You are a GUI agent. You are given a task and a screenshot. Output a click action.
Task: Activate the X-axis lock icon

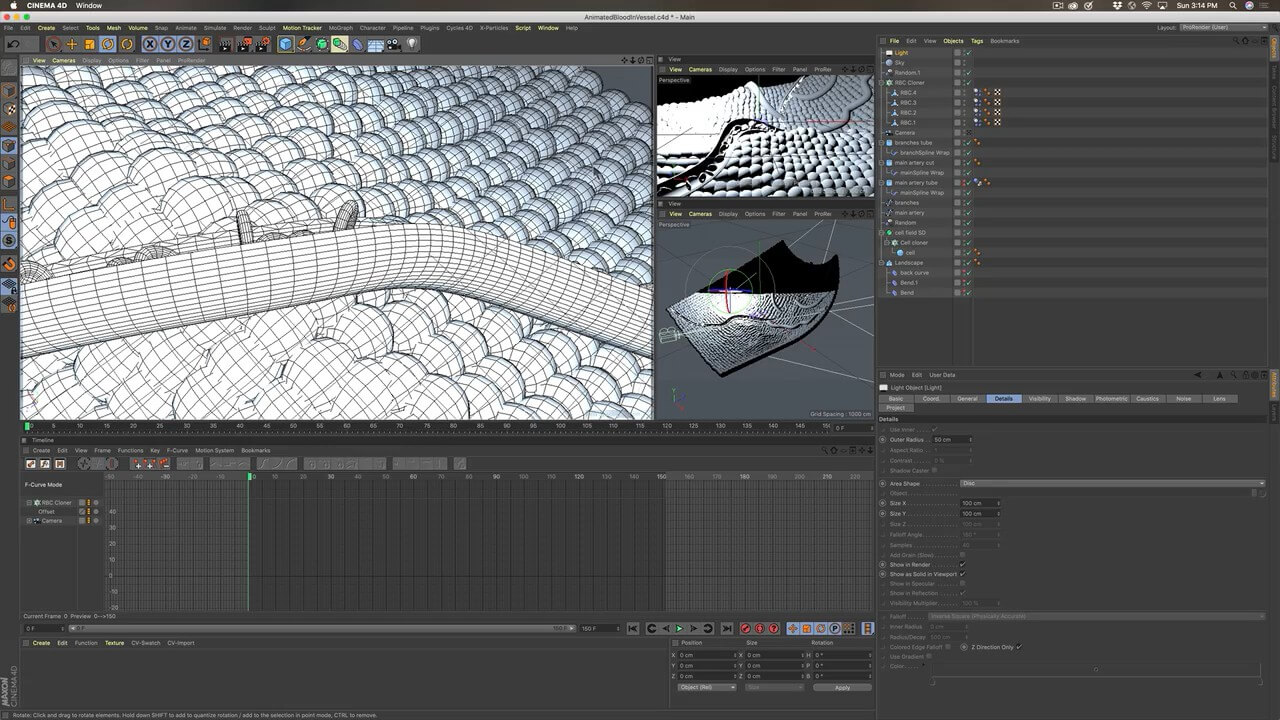tap(149, 44)
